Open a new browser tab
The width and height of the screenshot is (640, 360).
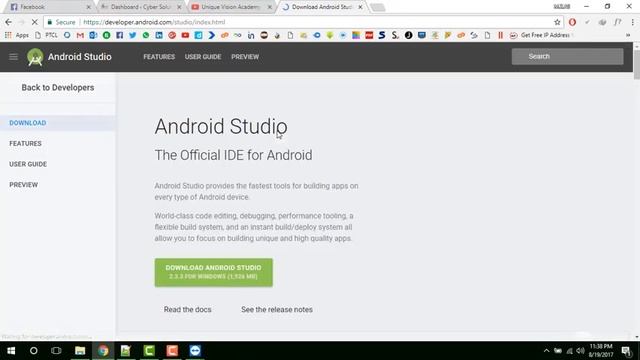click(378, 7)
